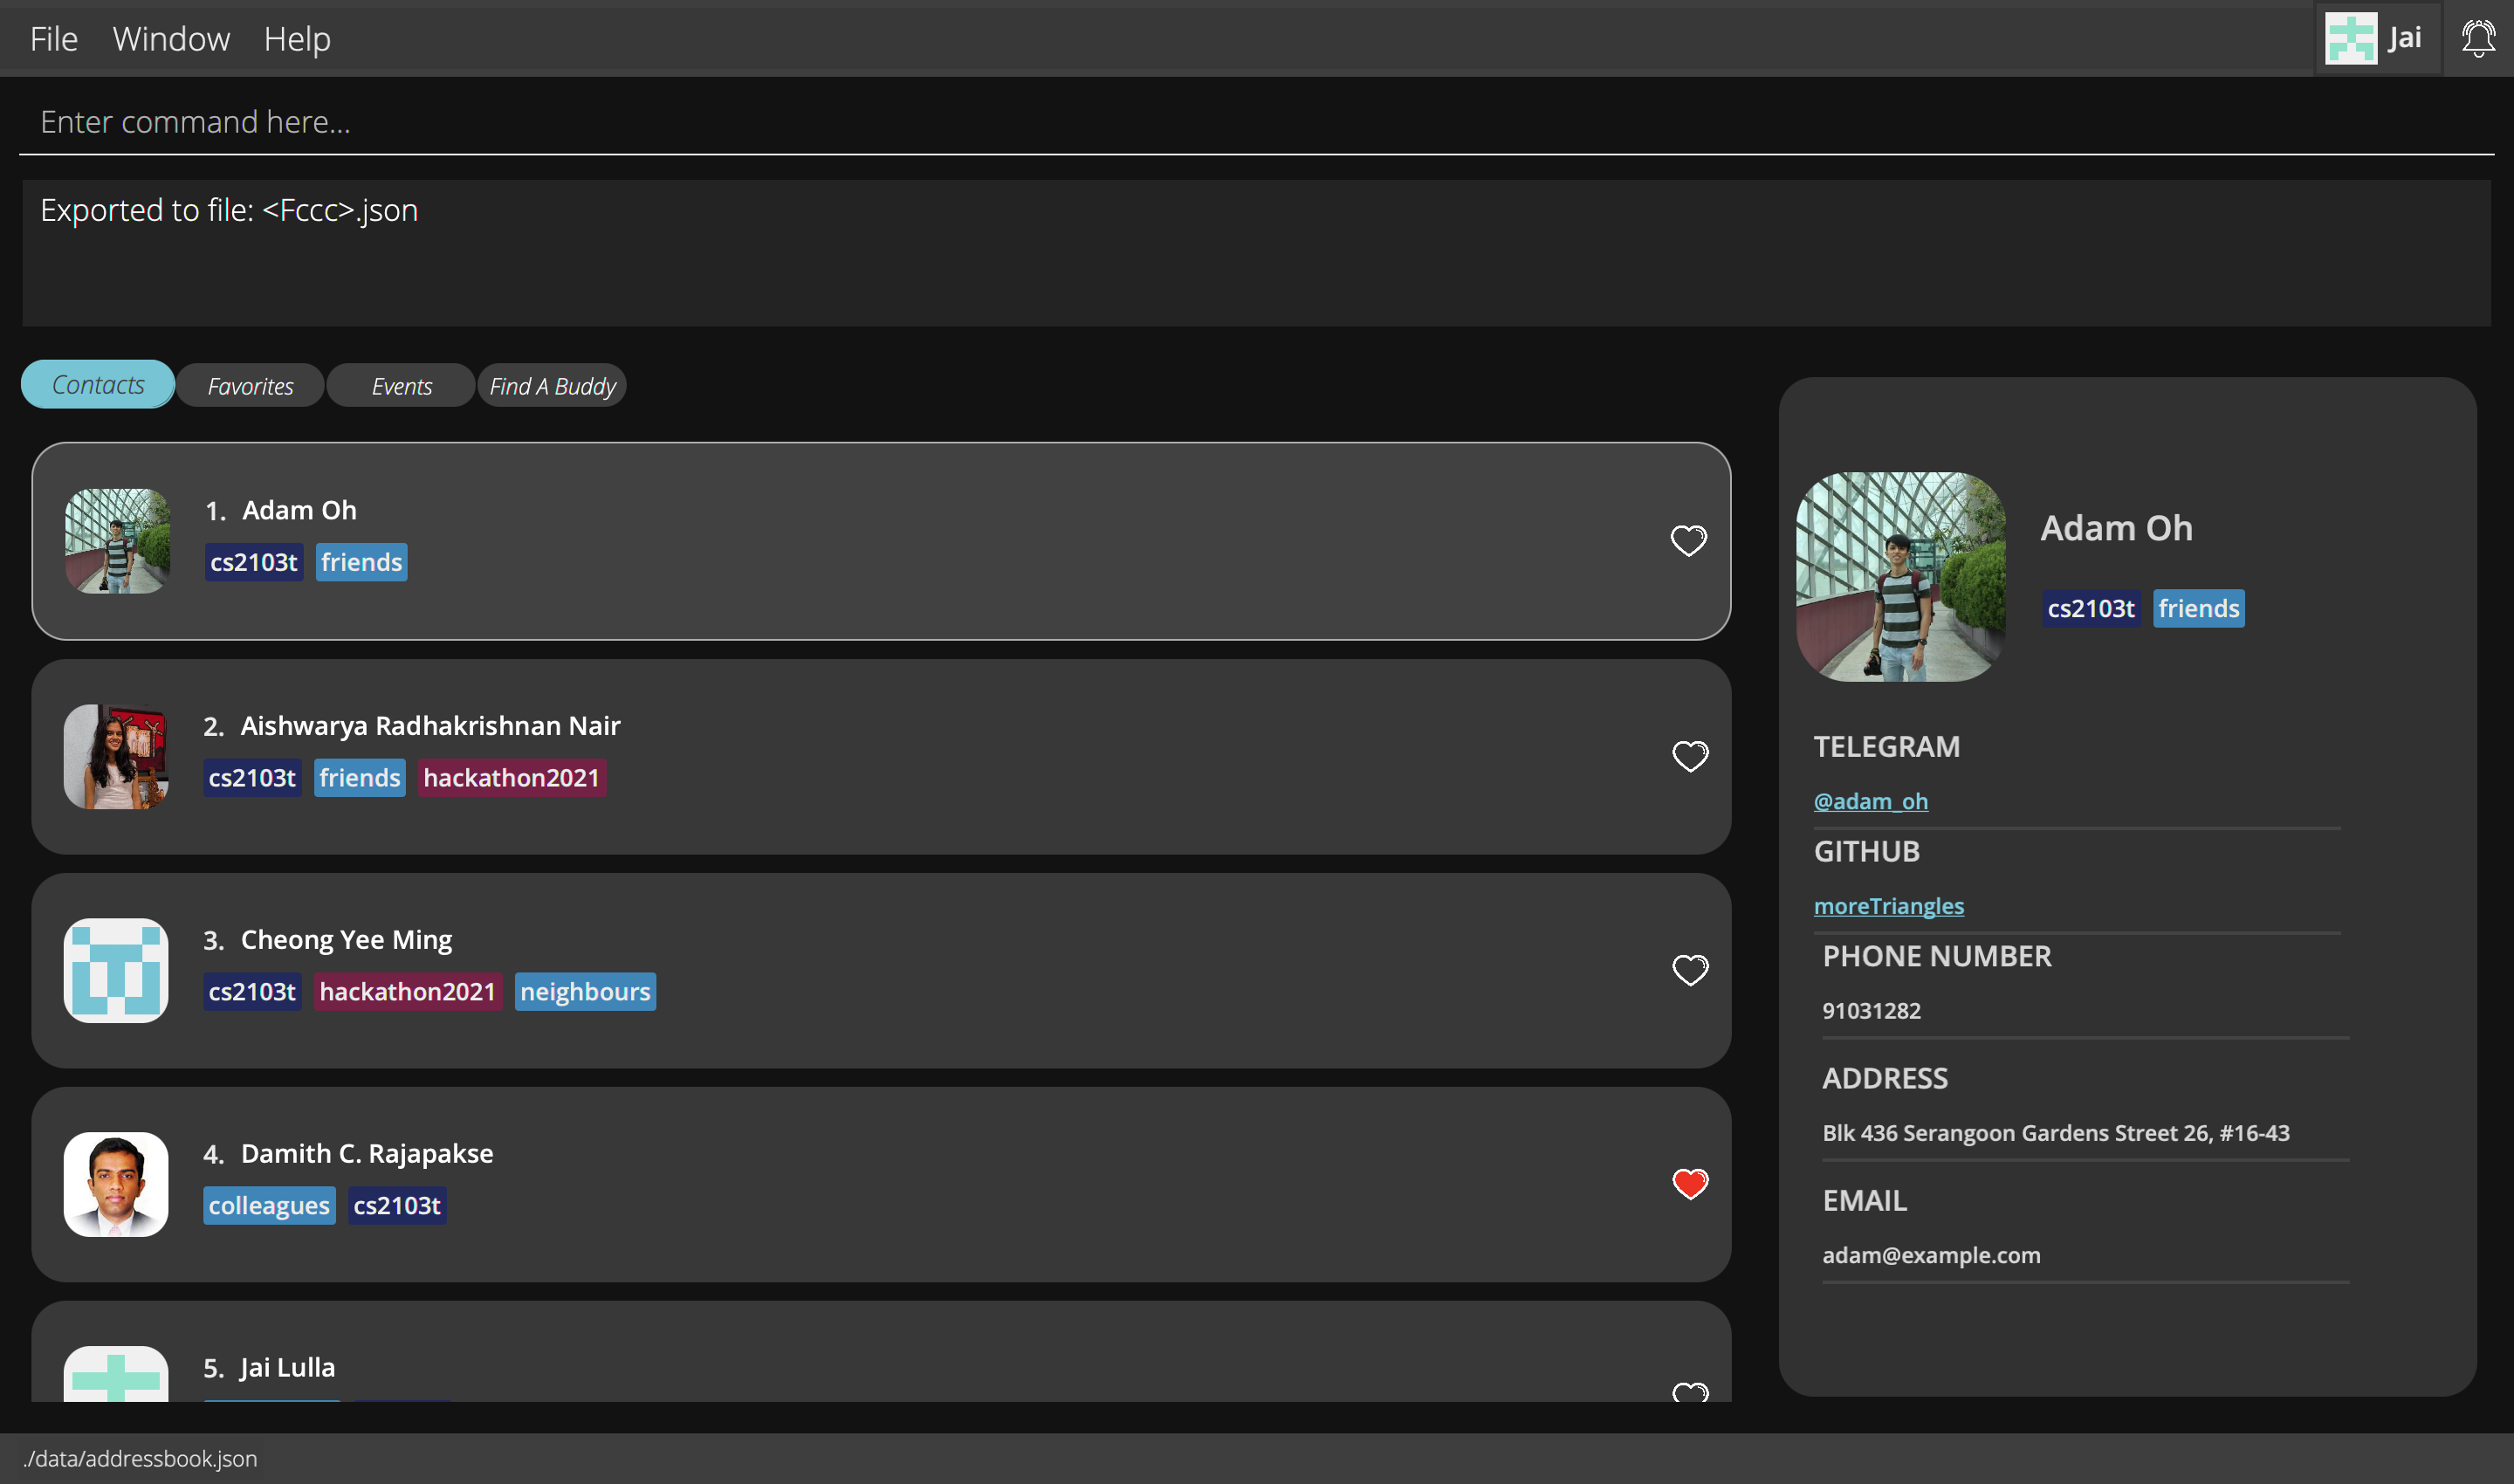The image size is (2514, 1484).
Task: Switch to the Favorites tab
Action: (x=250, y=386)
